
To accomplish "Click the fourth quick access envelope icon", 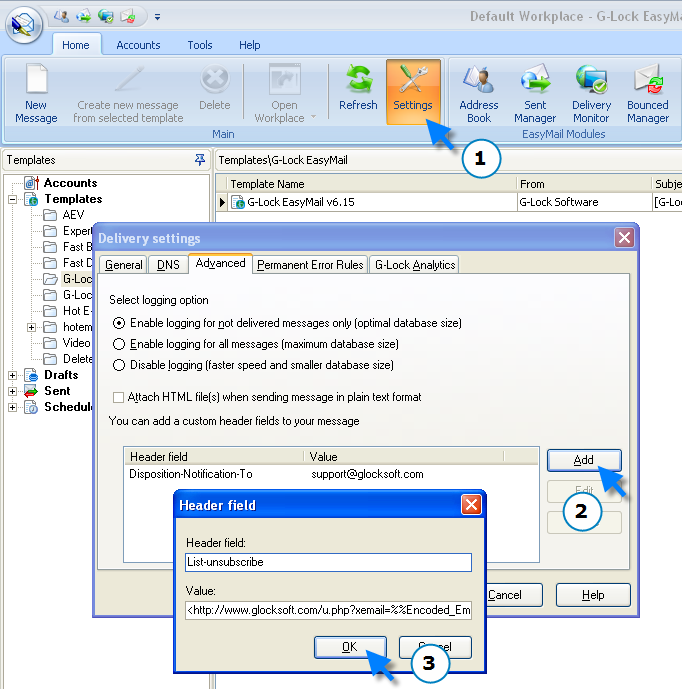I will click(x=128, y=17).
